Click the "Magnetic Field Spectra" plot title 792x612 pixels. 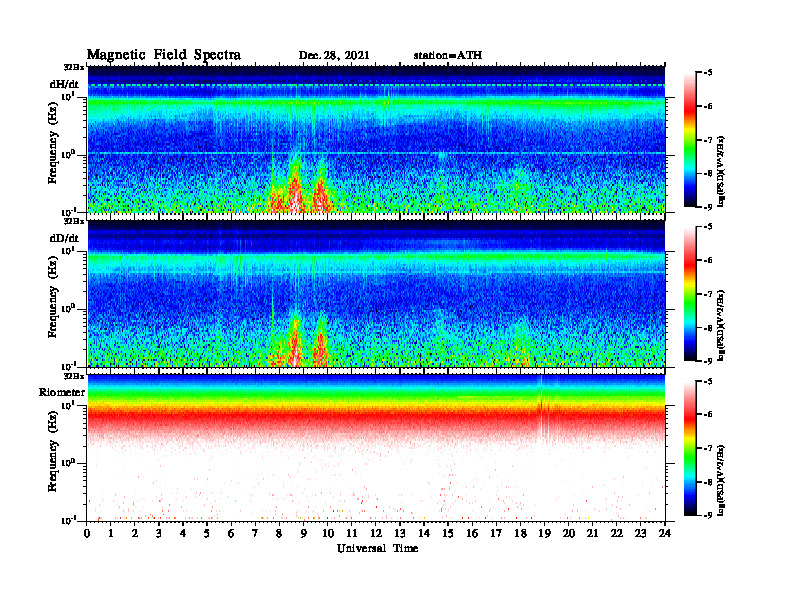[164, 55]
